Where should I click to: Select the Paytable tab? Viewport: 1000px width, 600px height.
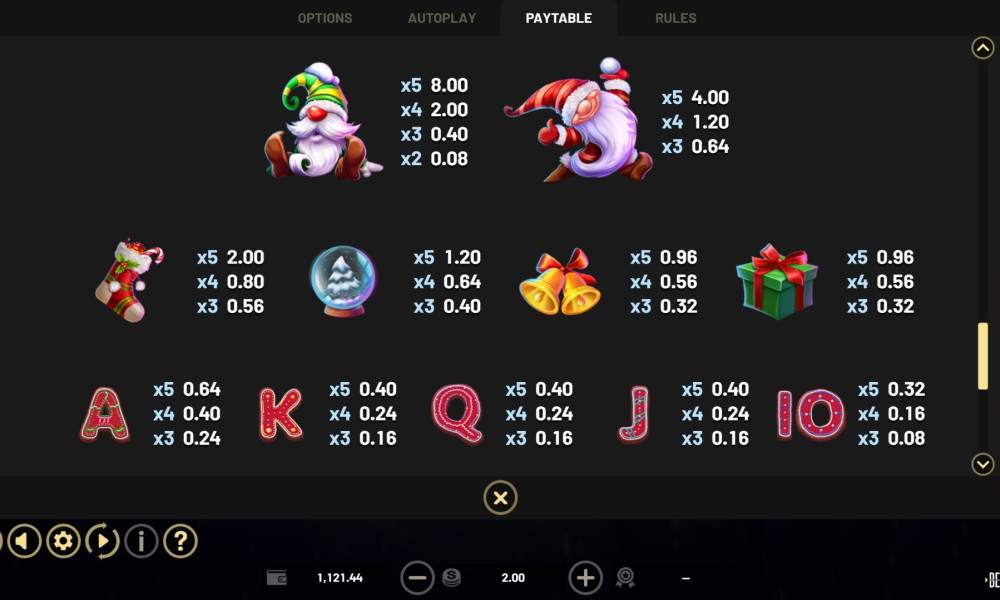[559, 18]
